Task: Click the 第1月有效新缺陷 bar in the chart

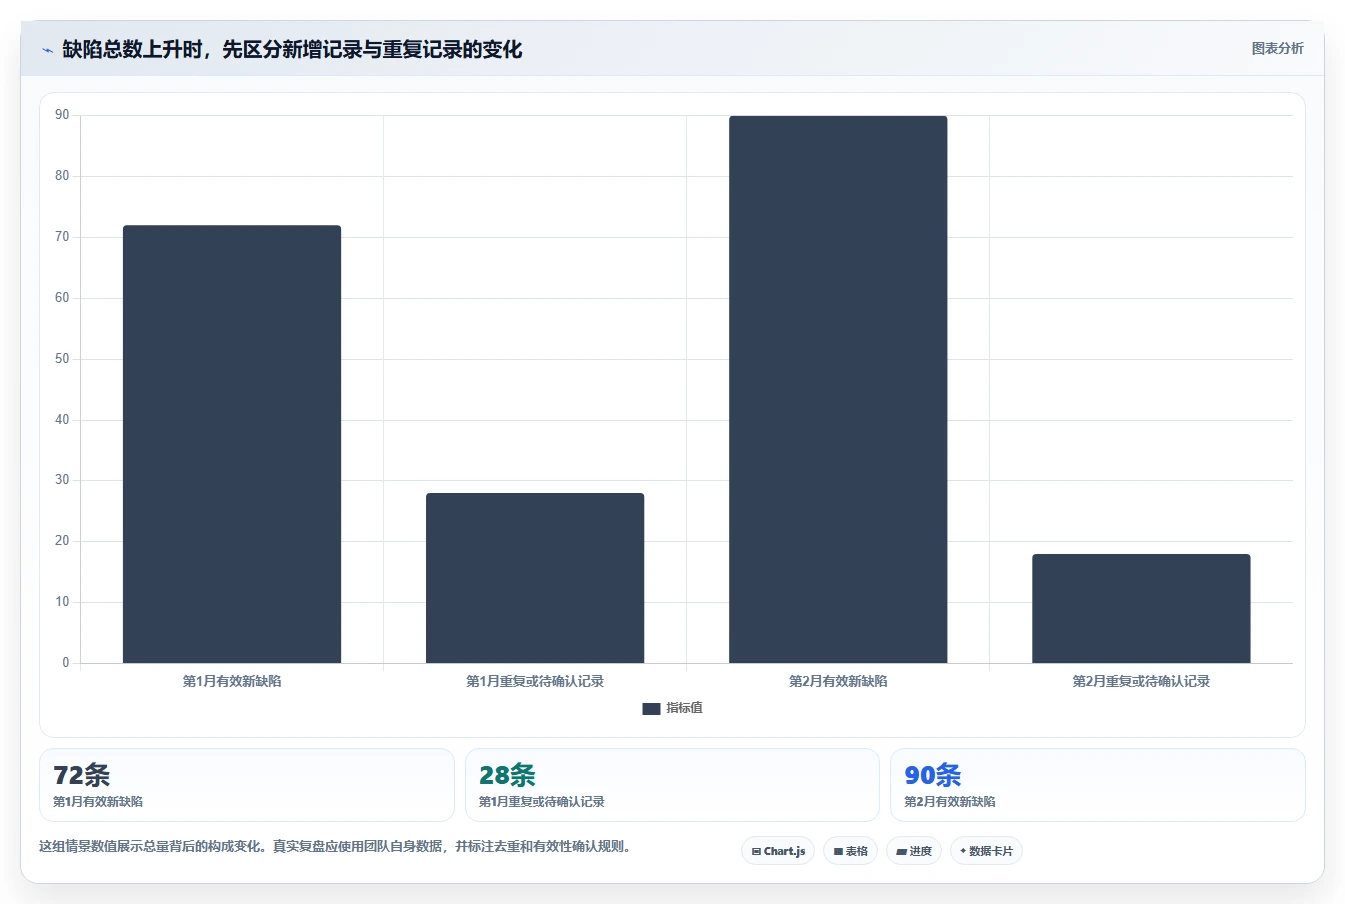Action: point(232,444)
